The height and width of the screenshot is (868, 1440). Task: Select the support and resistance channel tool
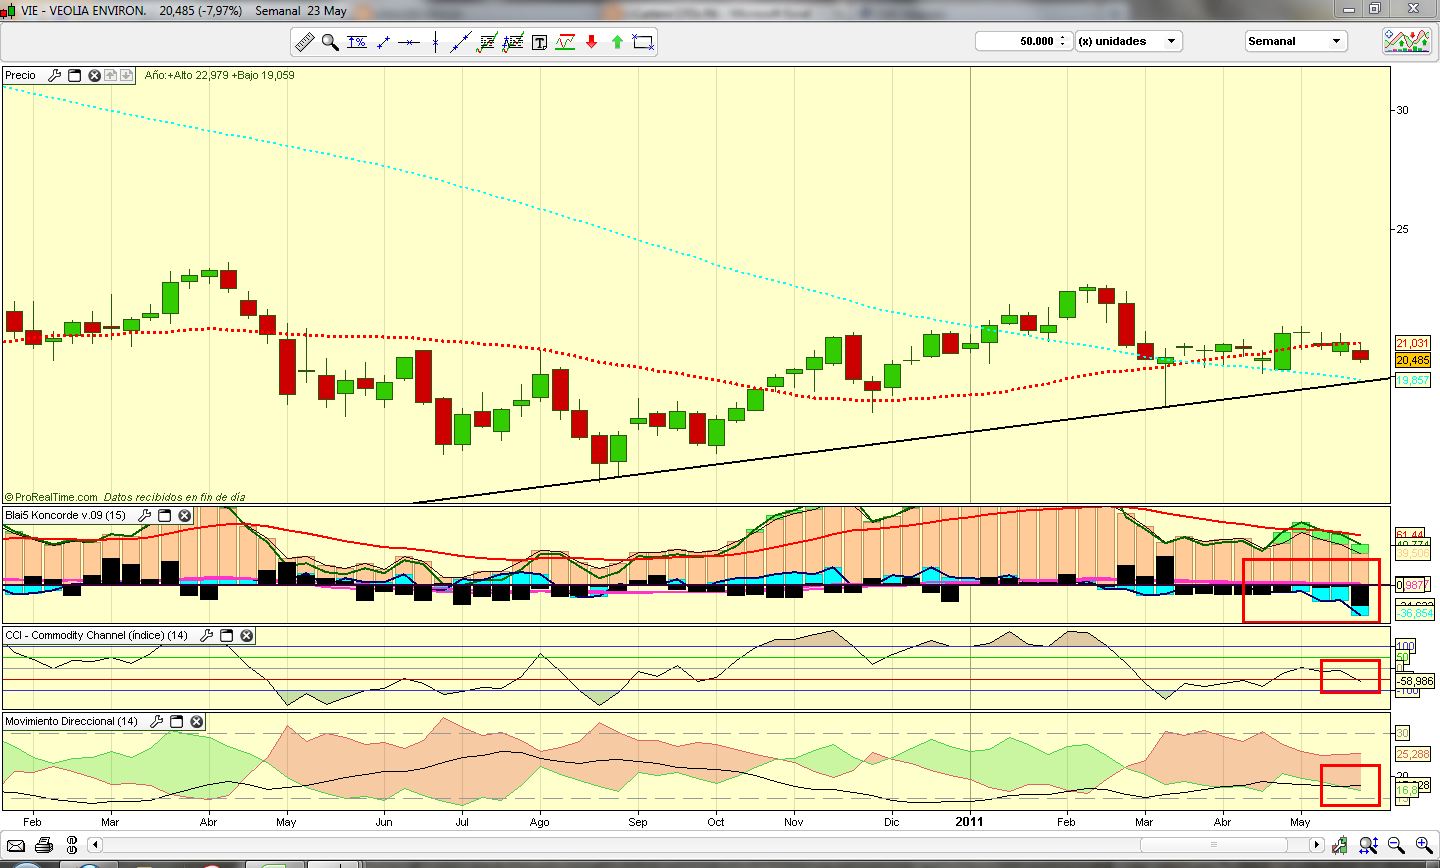pos(565,42)
